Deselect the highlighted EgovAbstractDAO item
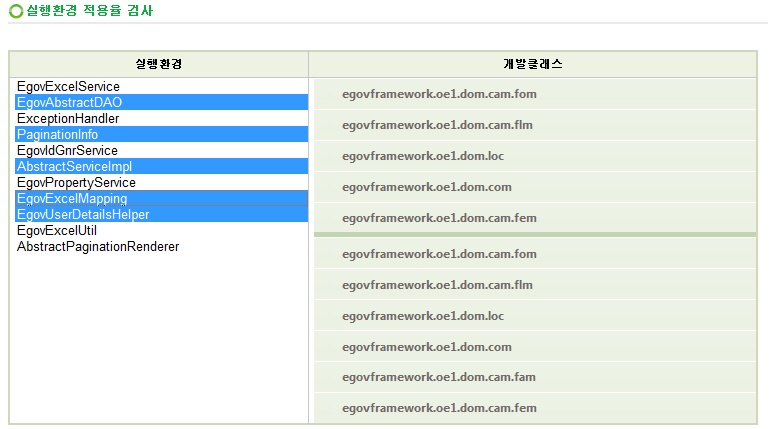 click(69, 103)
